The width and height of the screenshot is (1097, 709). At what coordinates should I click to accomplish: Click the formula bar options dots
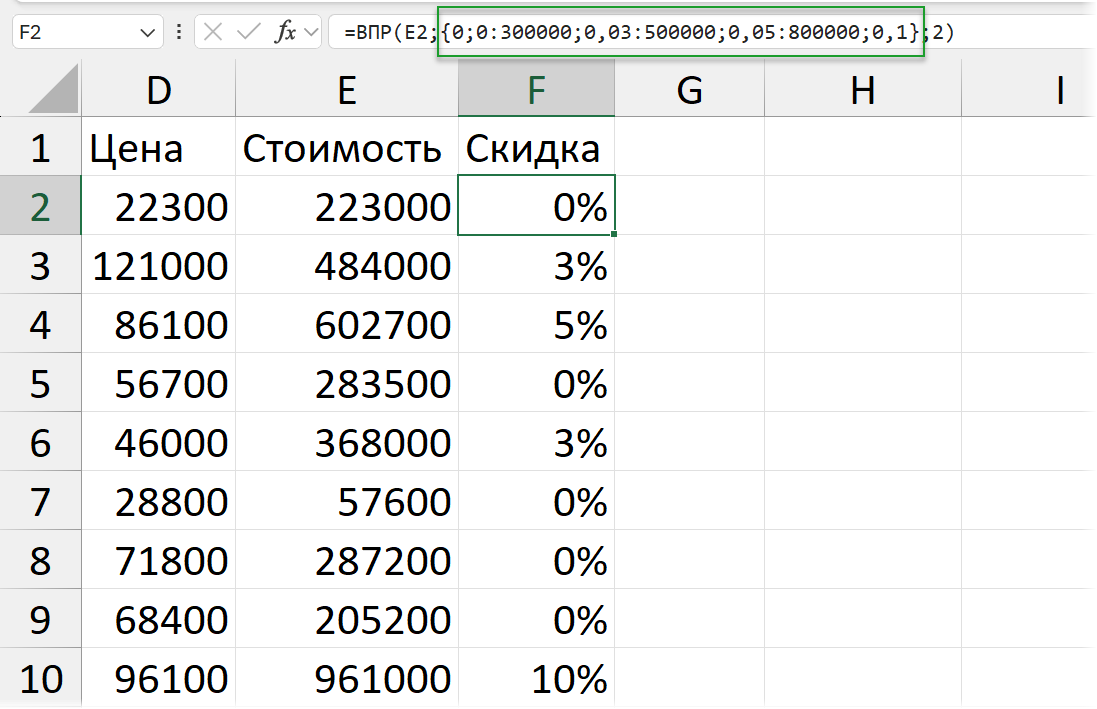(179, 32)
